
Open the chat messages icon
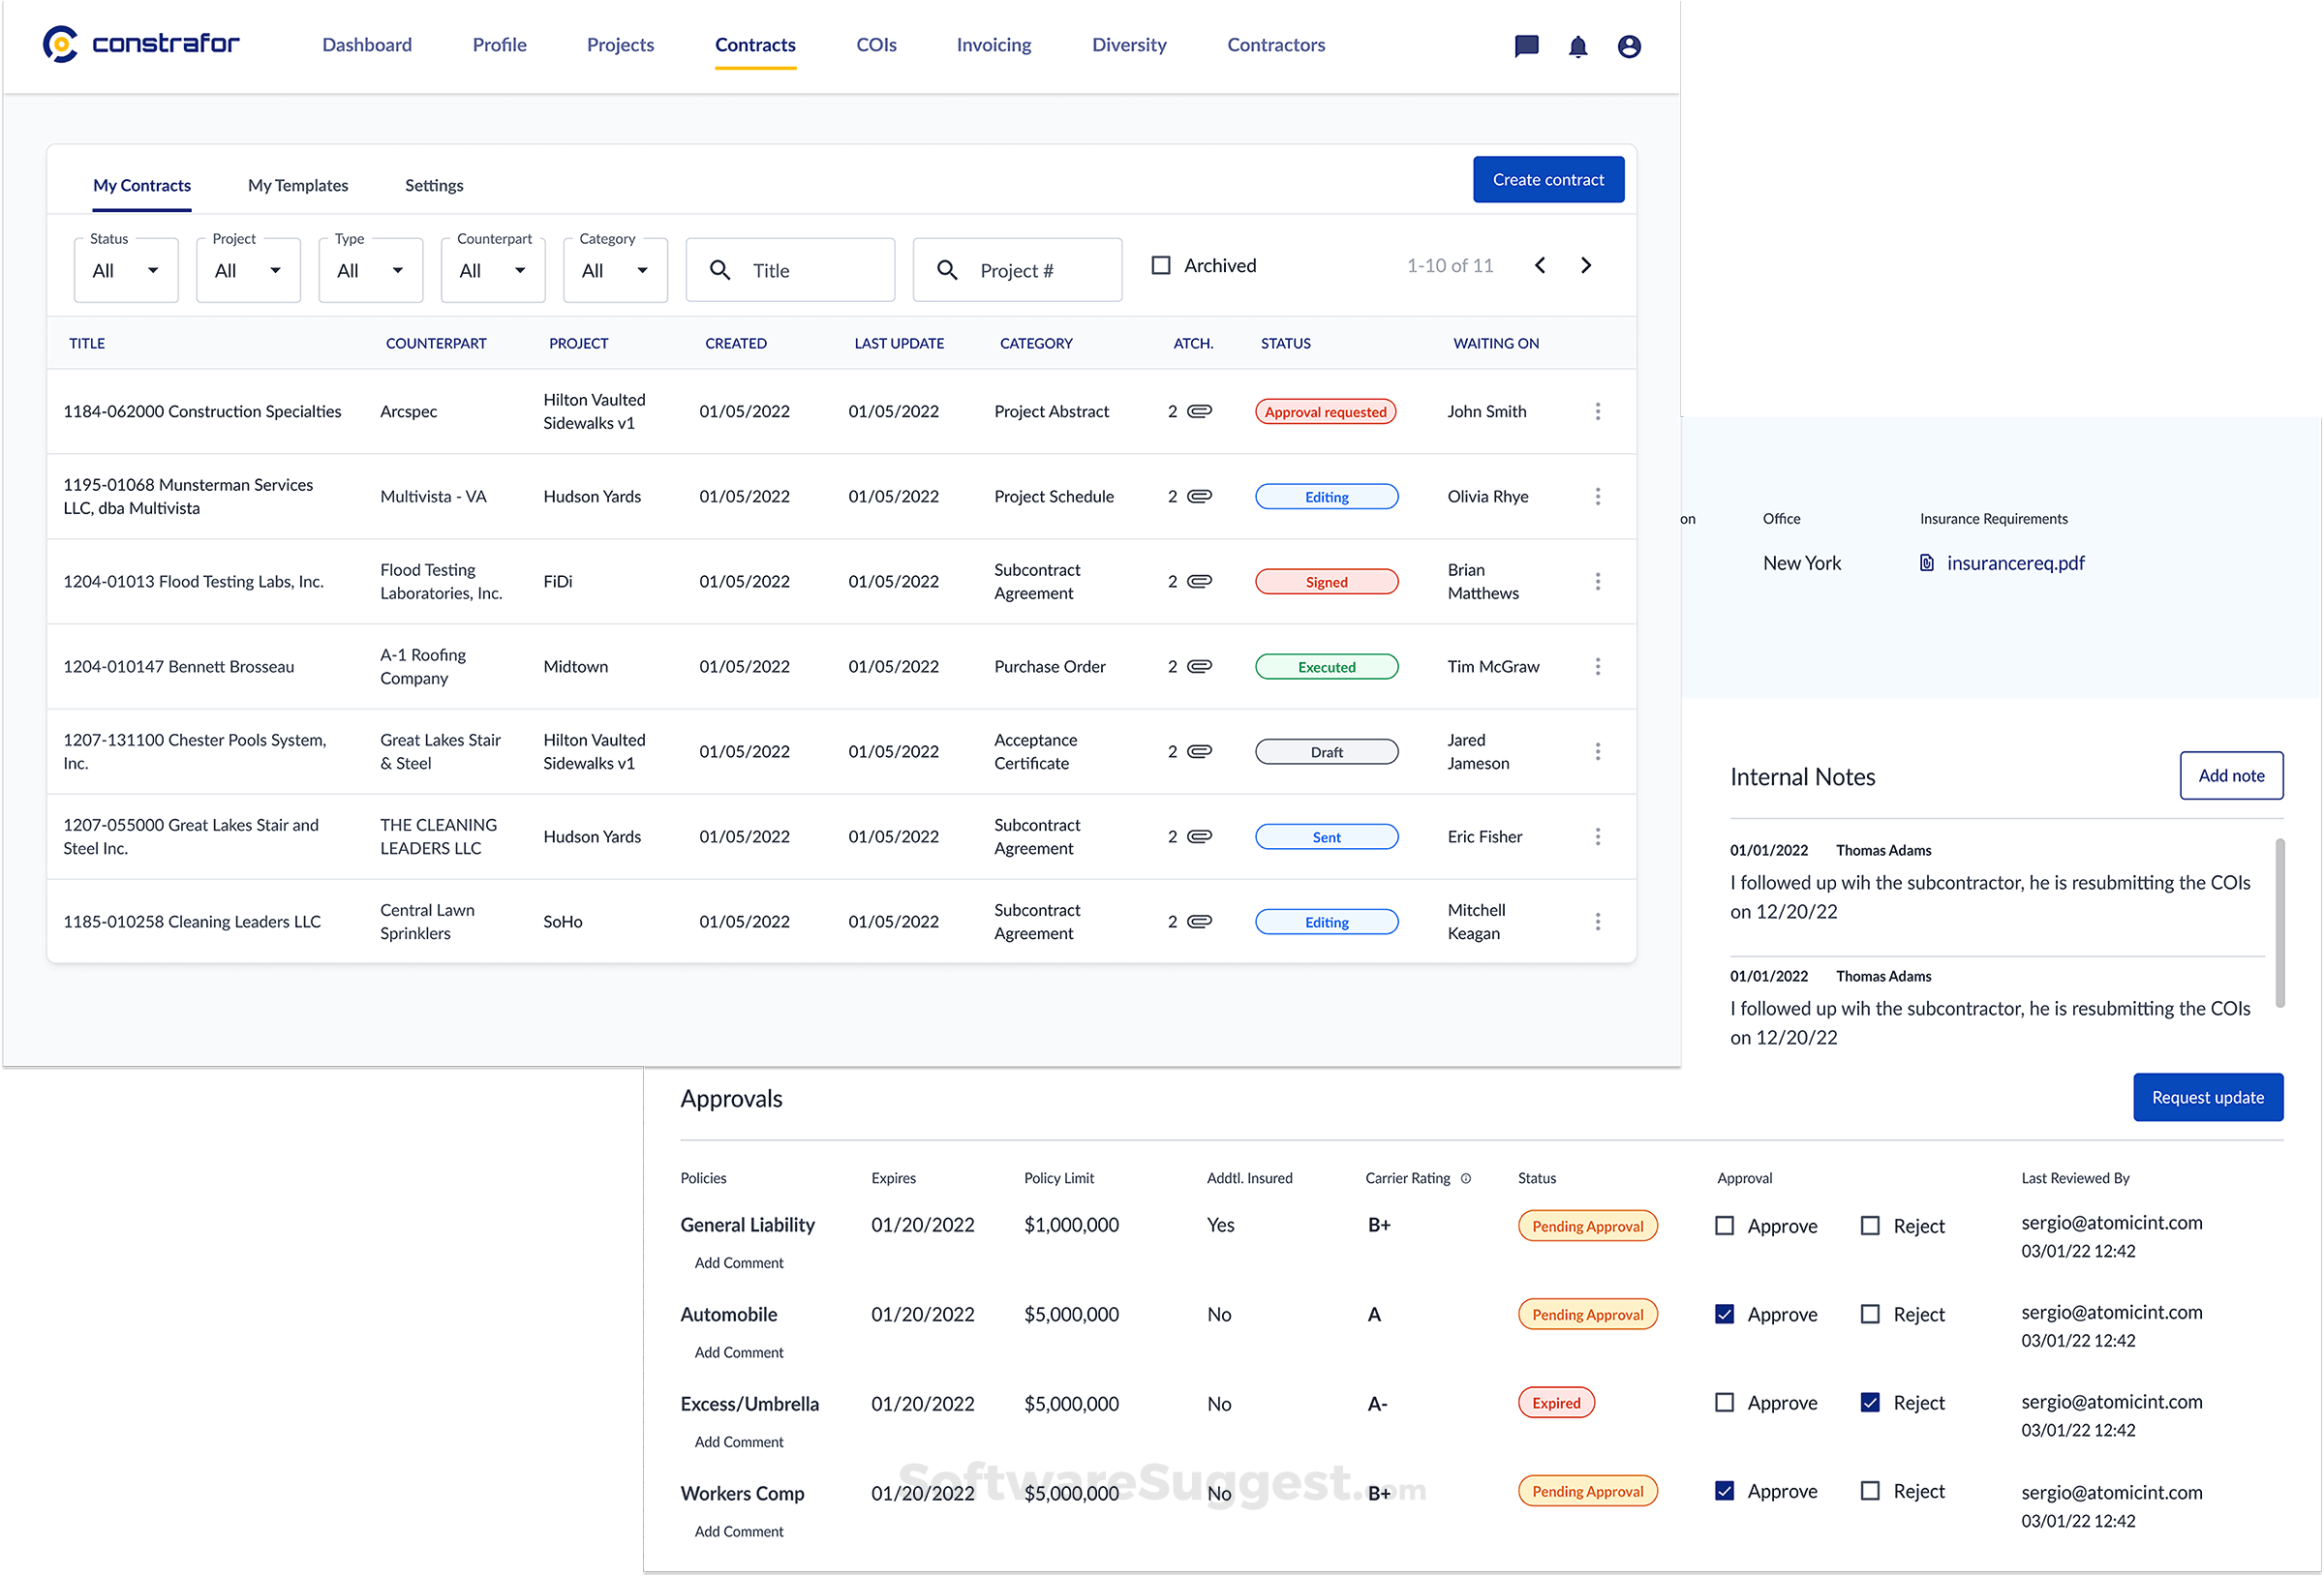1526,46
